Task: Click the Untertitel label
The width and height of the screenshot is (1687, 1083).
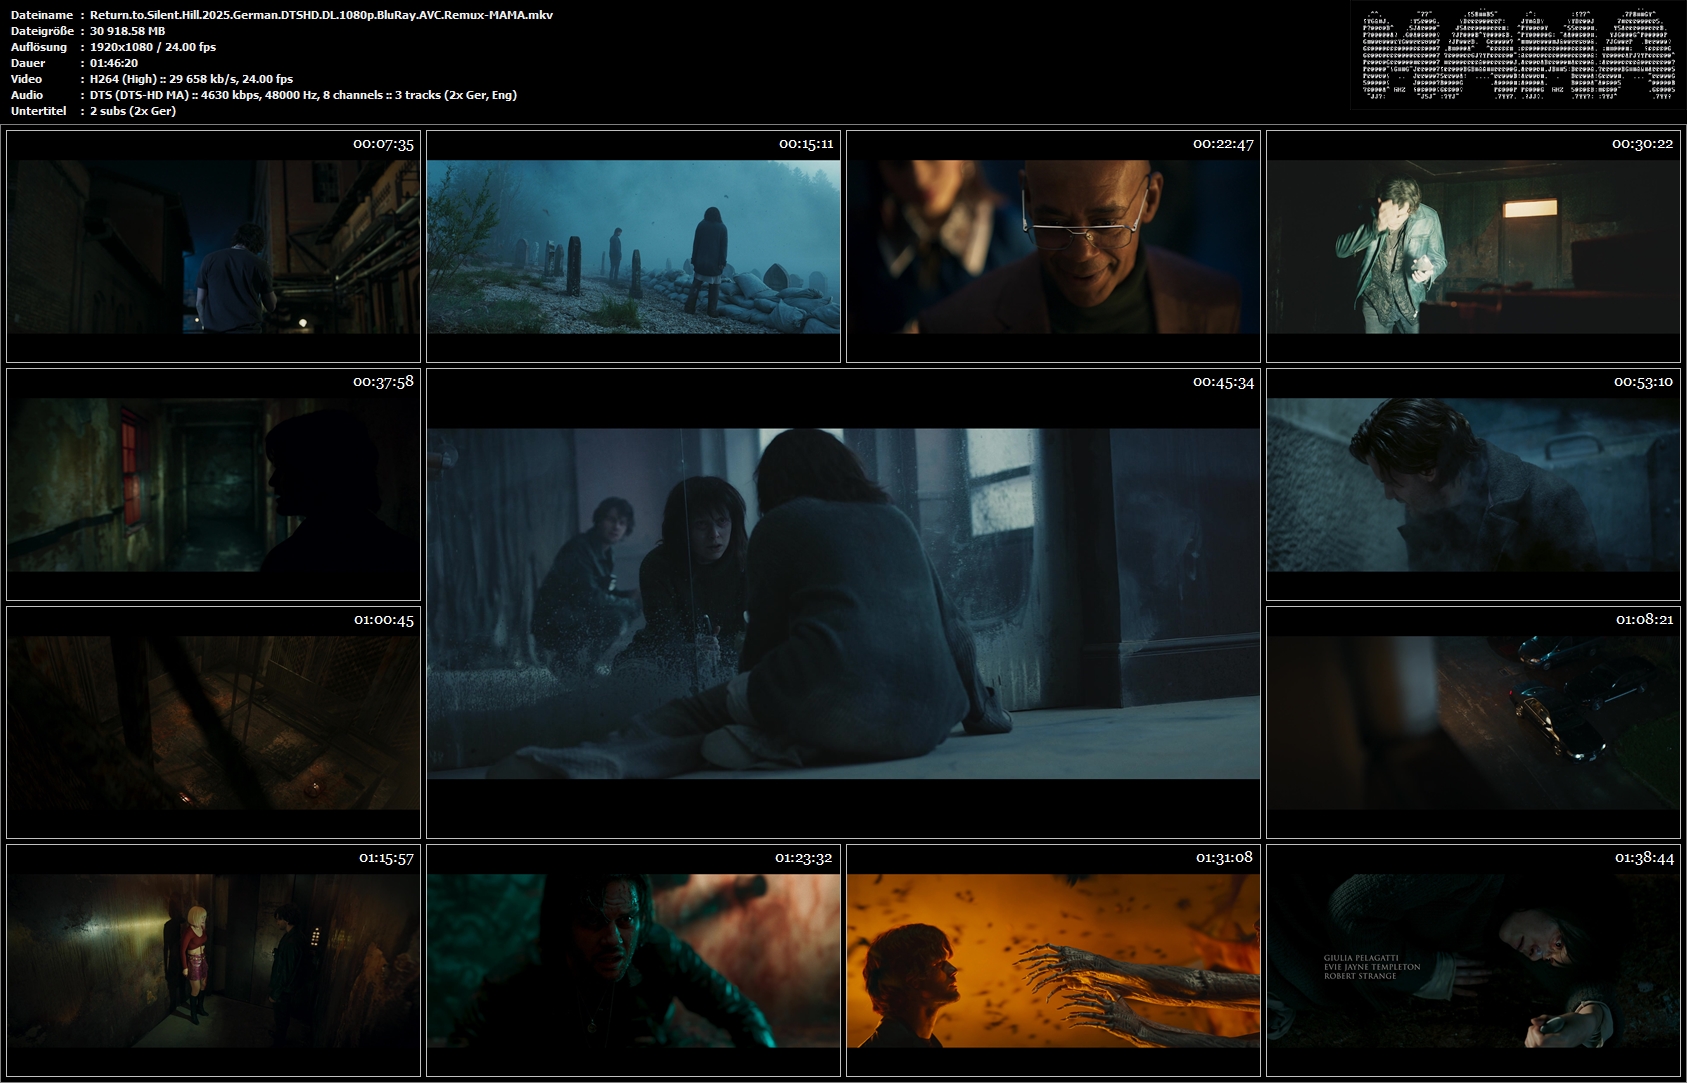Action: click(38, 111)
